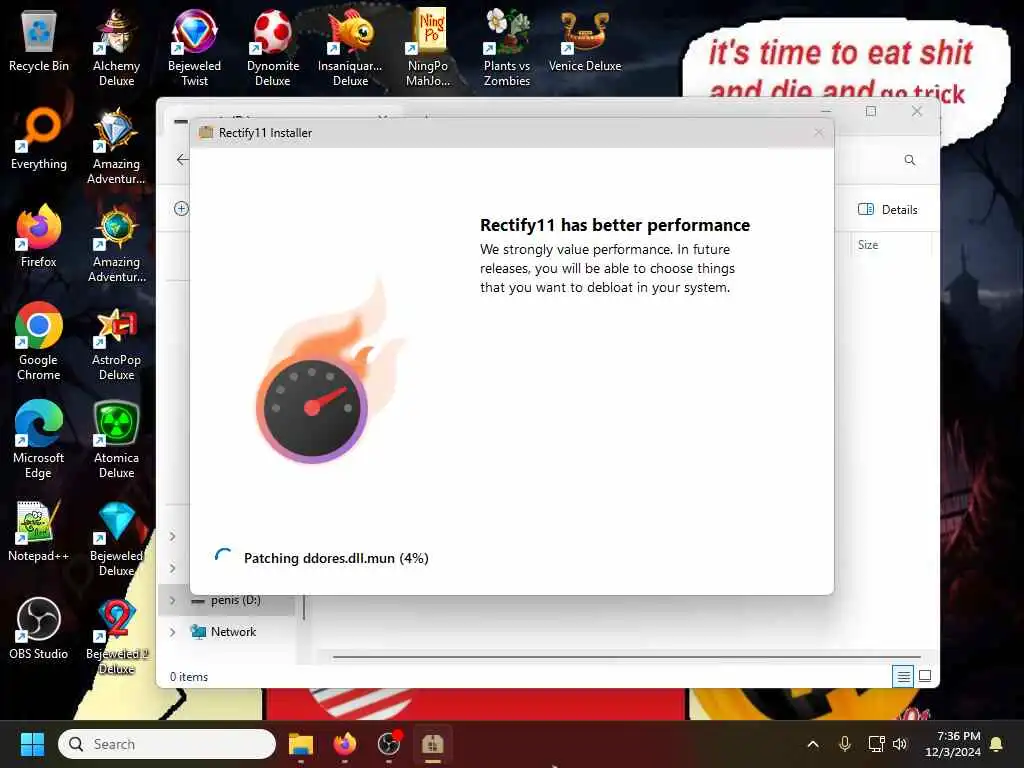1024x768 pixels.
Task: Open the clock showing 7:36 PM
Action: click(953, 744)
